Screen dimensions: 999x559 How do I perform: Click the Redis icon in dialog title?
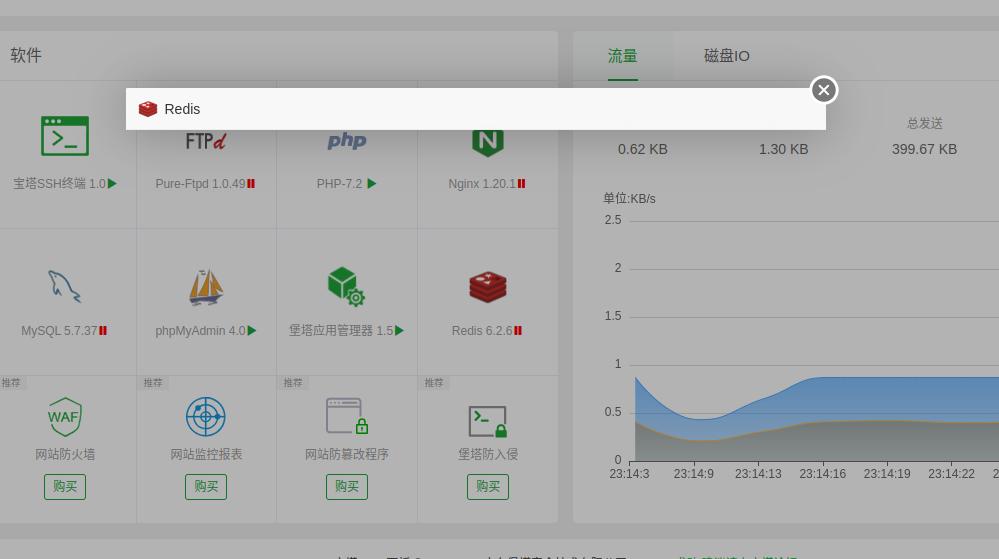(x=148, y=109)
